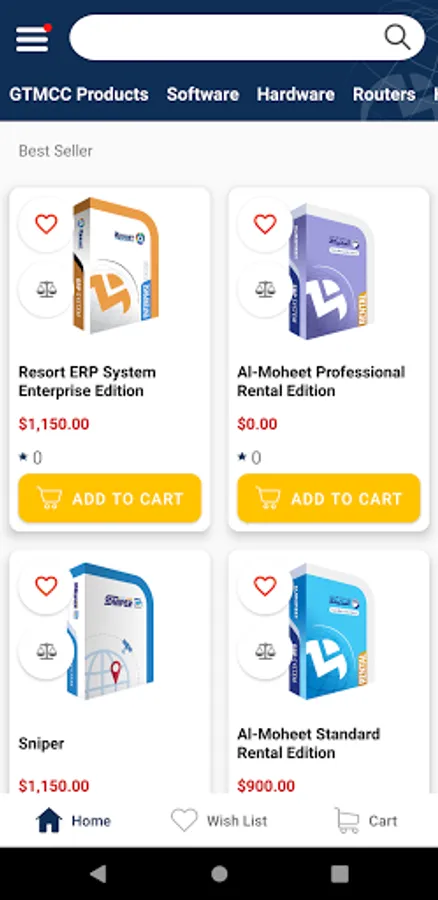Toggle wishlist heart on Al-Moheet Professional Rental
The width and height of the screenshot is (438, 900).
coord(265,224)
